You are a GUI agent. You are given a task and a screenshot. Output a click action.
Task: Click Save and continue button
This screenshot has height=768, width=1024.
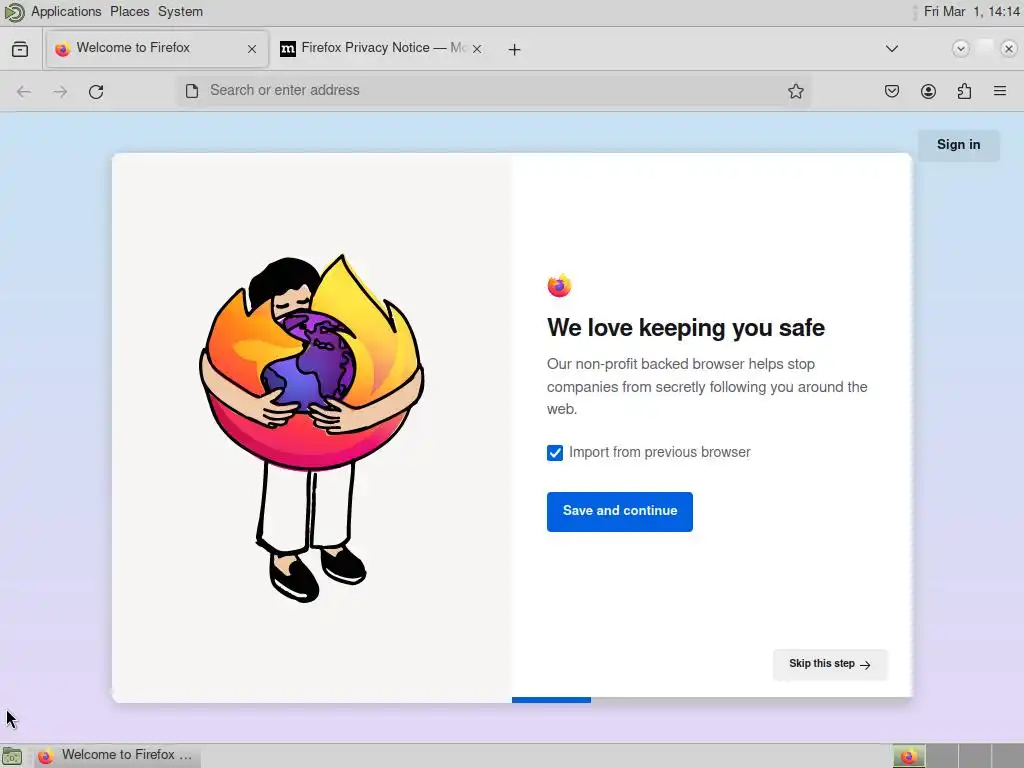(x=620, y=511)
